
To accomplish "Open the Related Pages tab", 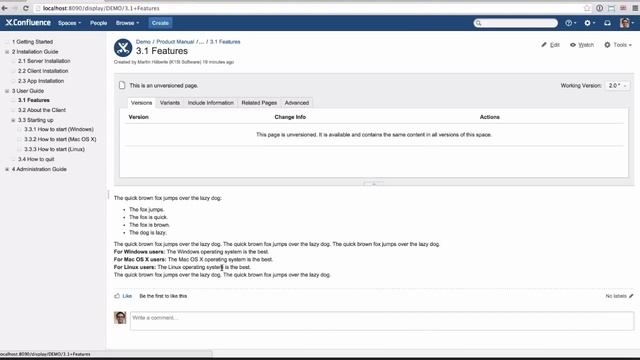I will point(259,103).
